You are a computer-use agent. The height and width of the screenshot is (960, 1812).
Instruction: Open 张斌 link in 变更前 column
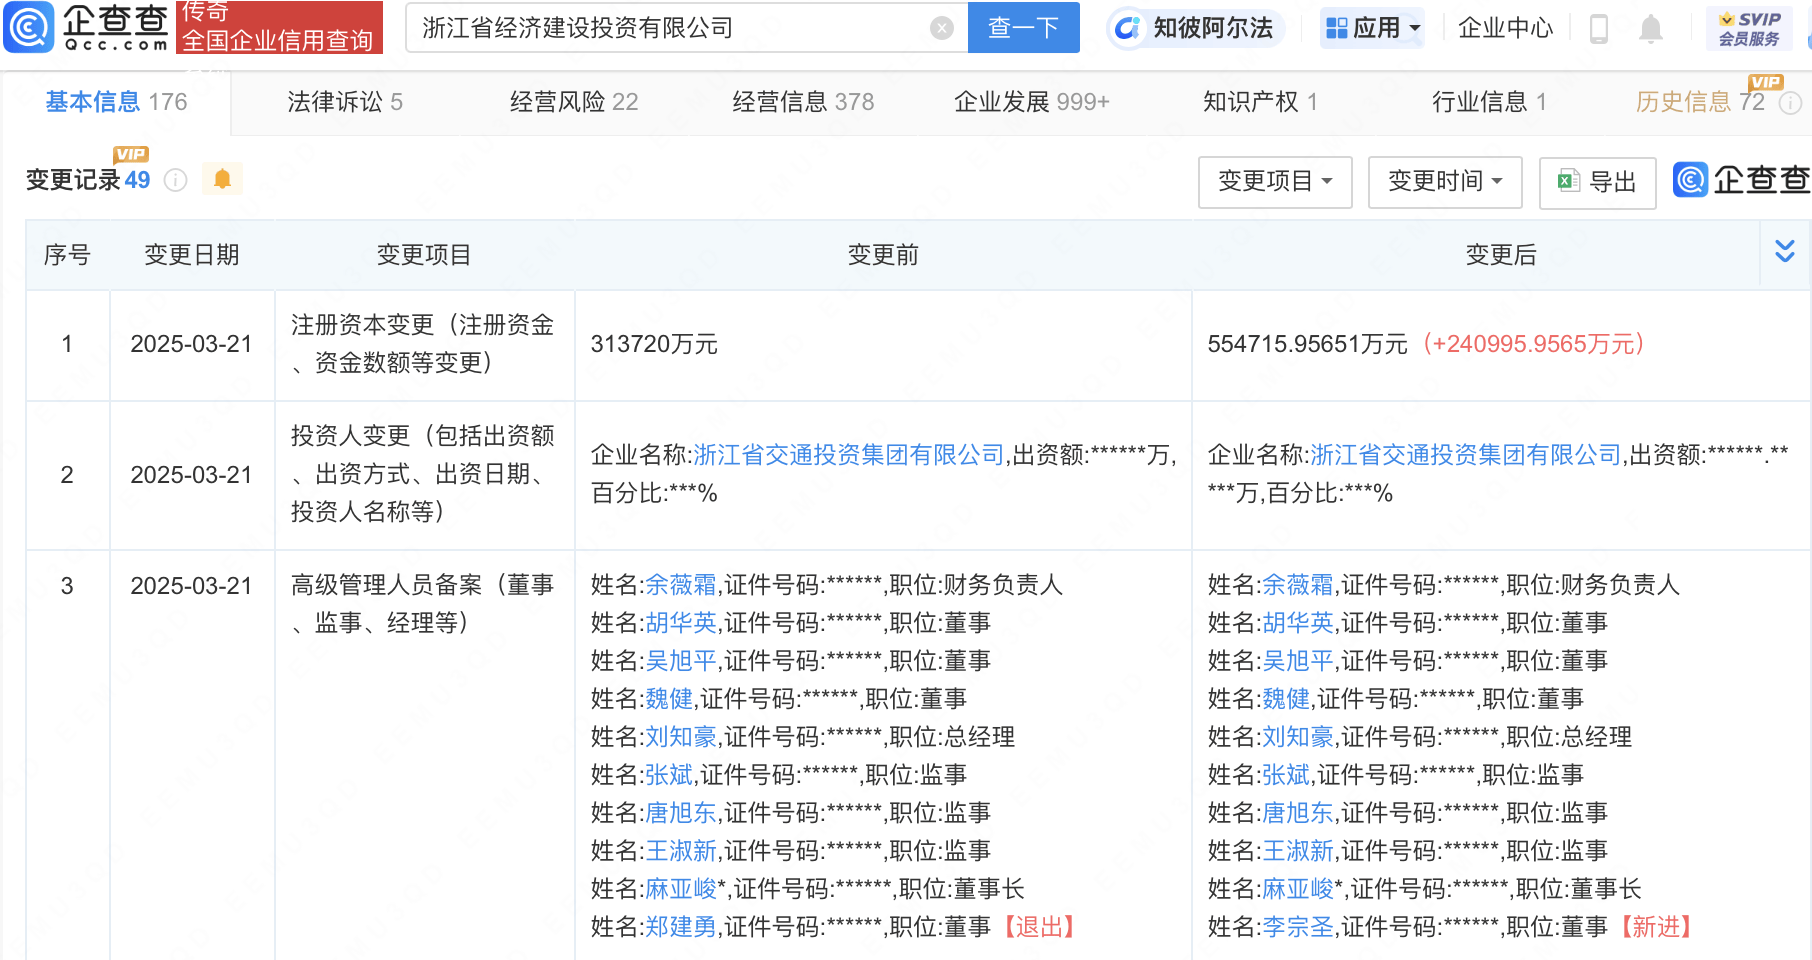pos(669,775)
